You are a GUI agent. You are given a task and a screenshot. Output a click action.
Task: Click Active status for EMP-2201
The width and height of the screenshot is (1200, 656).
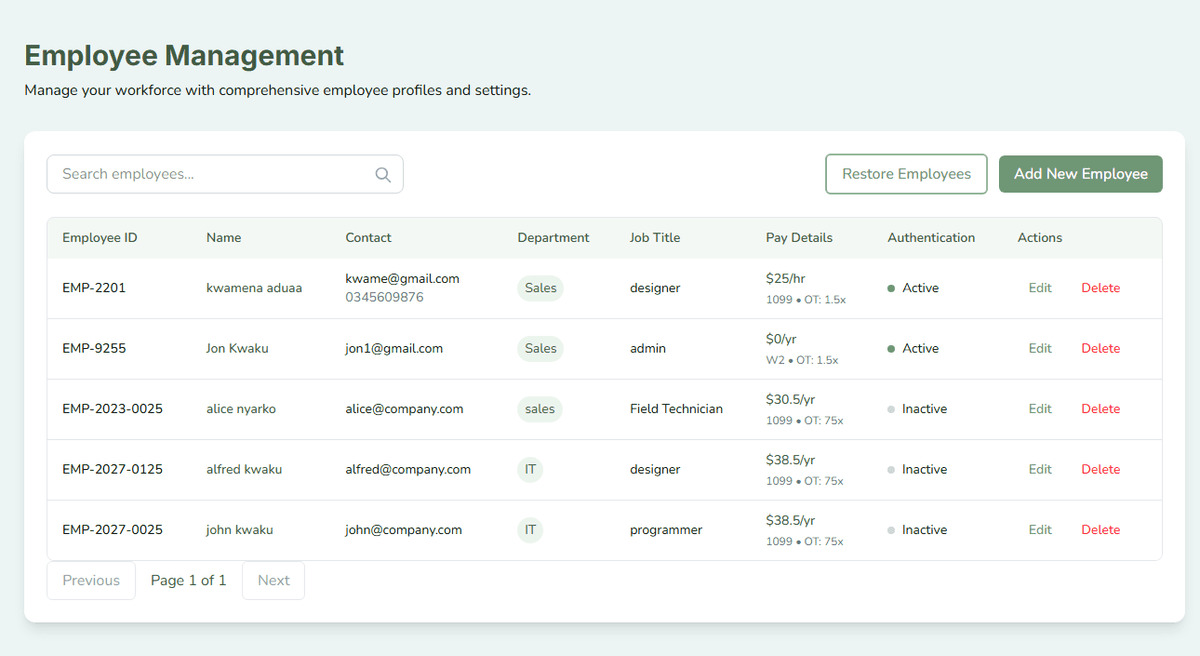pyautogui.click(x=913, y=288)
